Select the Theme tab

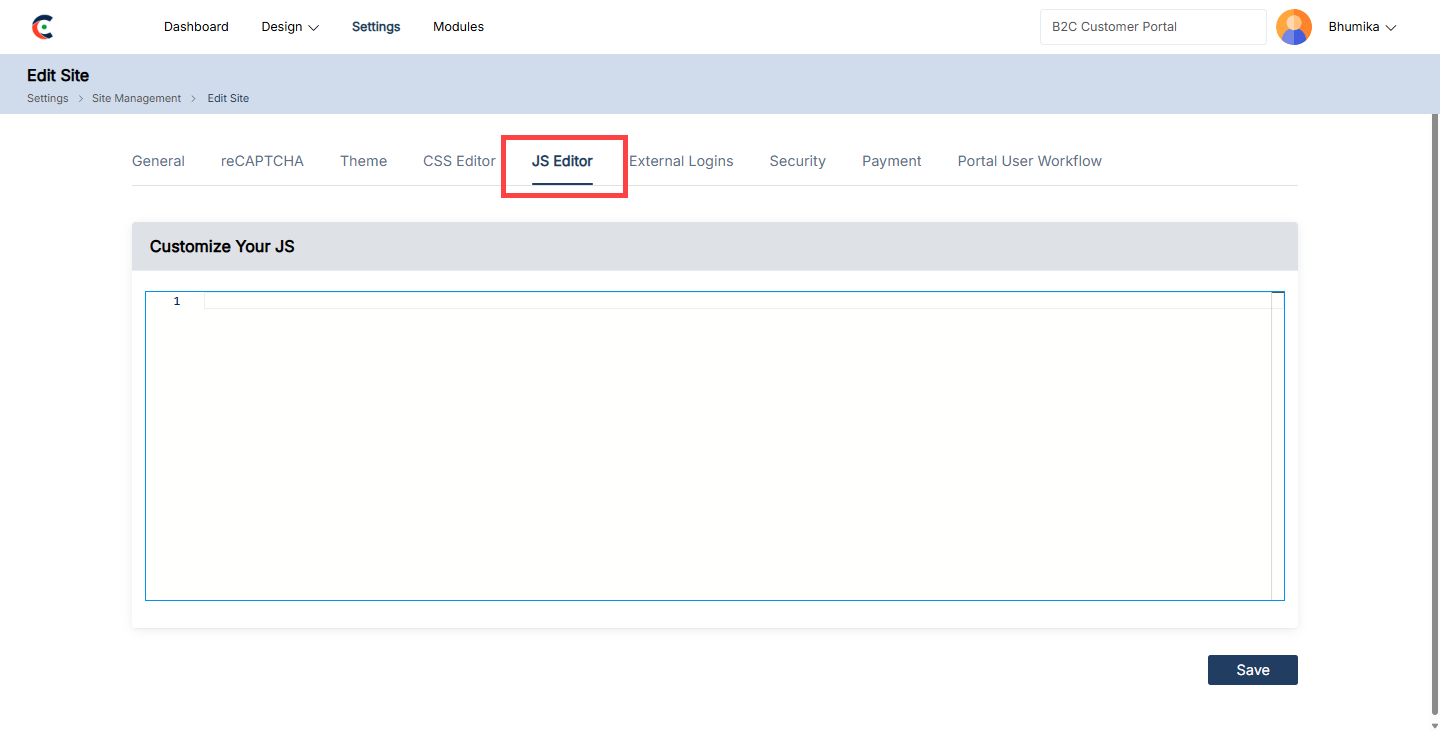pyautogui.click(x=363, y=161)
